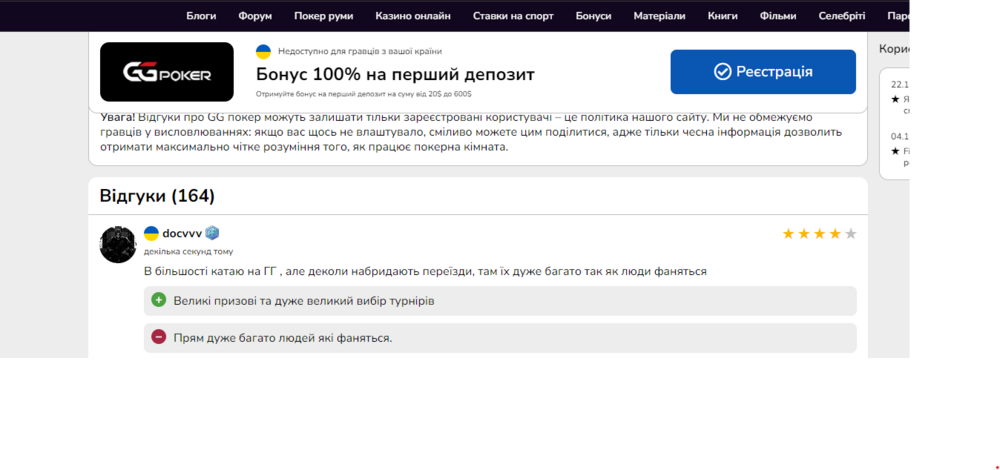Click the docvvv username link
The width and height of the screenshot is (1000, 470).
[182, 233]
